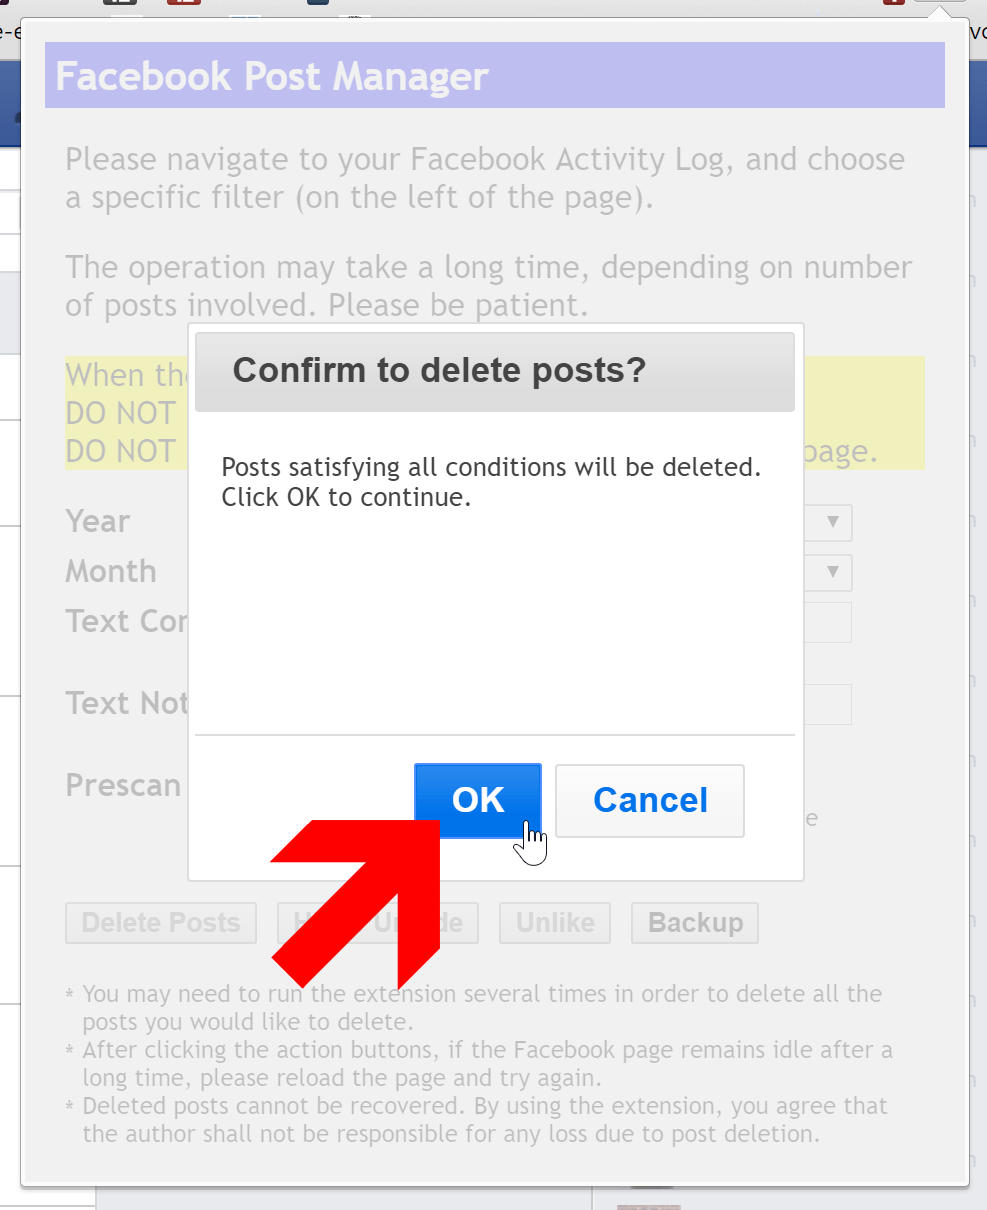This screenshot has height=1210, width=987.
Task: Focus the Text Contains input field
Action: point(828,622)
